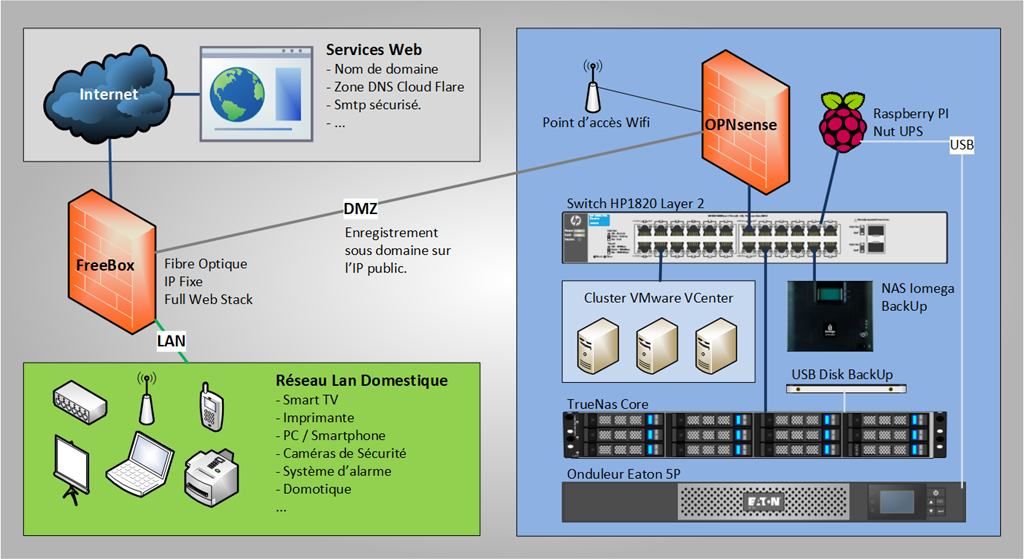Select the USB Disk BackUp bar
Screen dimensions: 1024x559
[x=840, y=388]
